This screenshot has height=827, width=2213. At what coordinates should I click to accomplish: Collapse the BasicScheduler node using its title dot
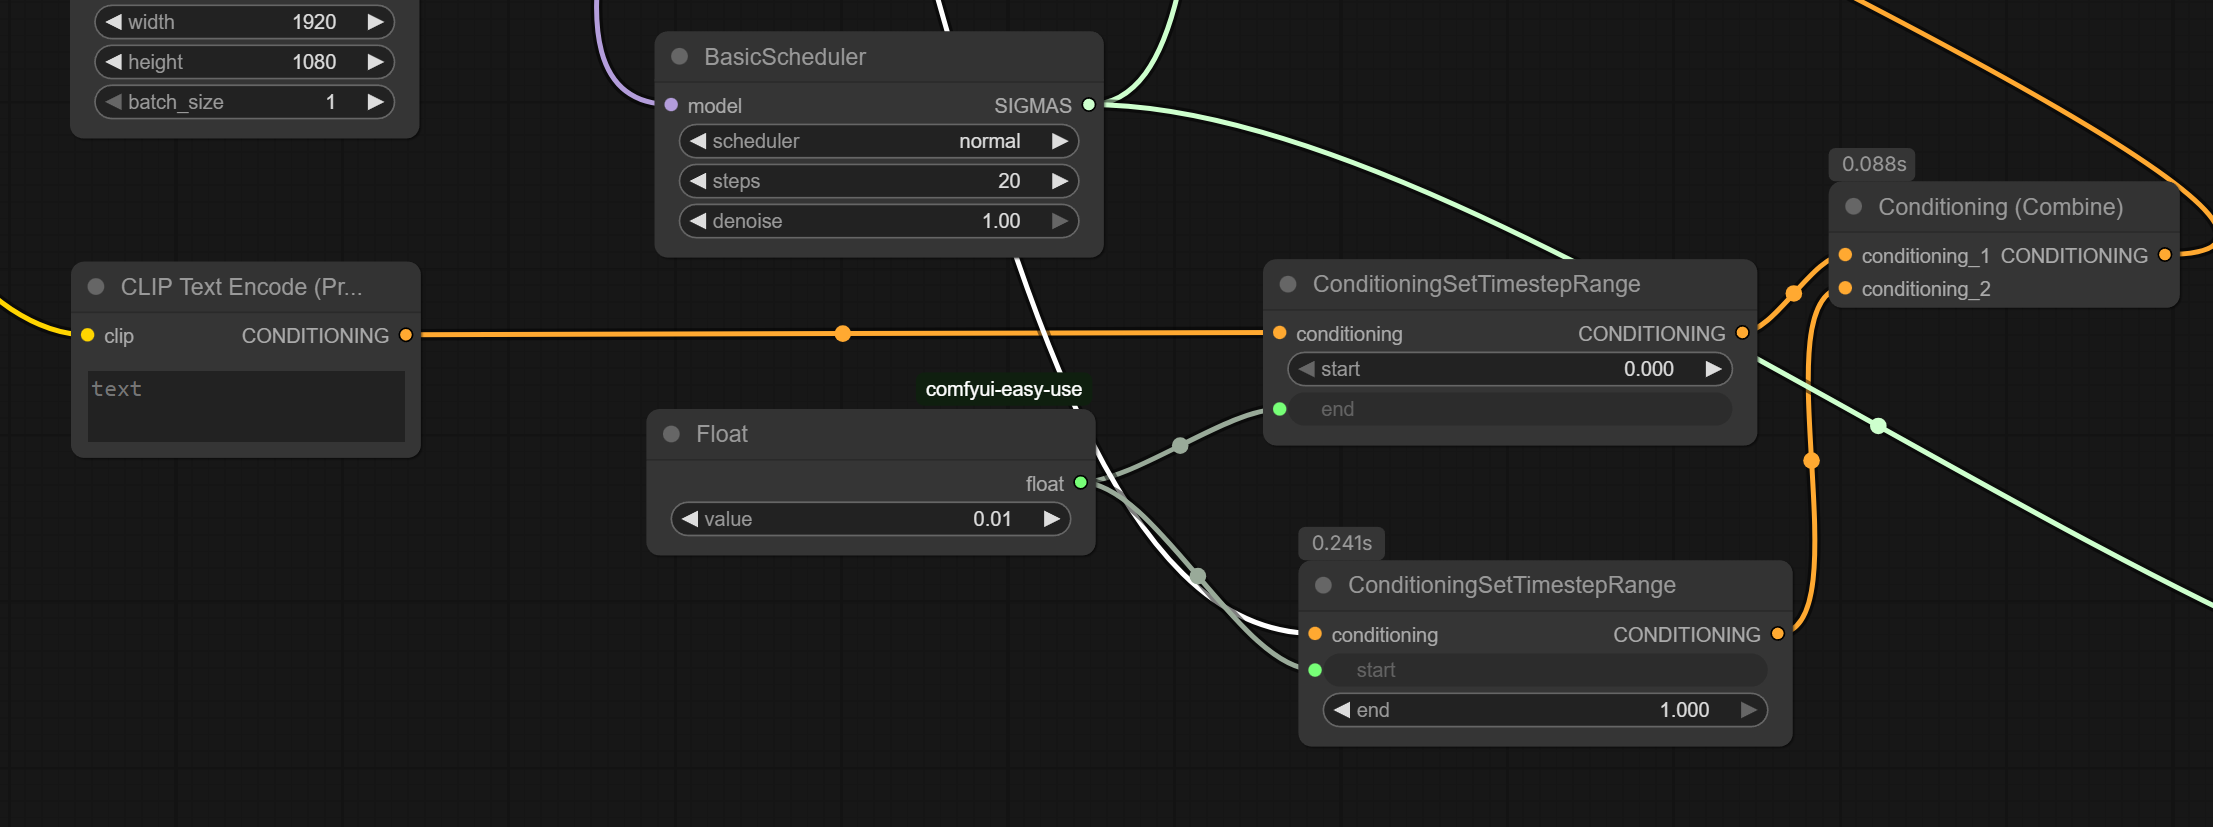680,57
